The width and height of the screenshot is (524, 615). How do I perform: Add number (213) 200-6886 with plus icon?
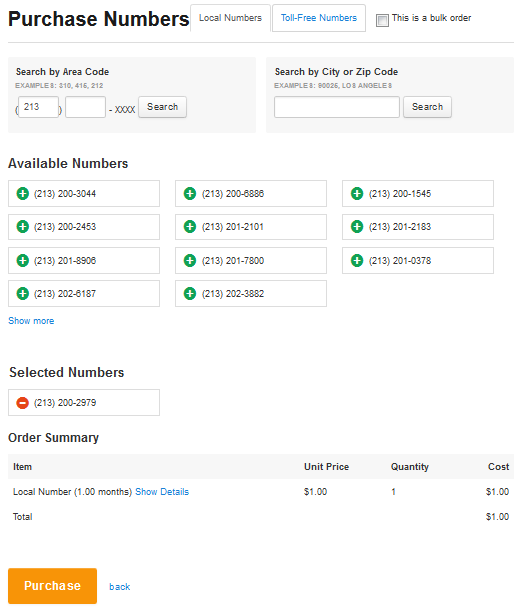point(190,193)
